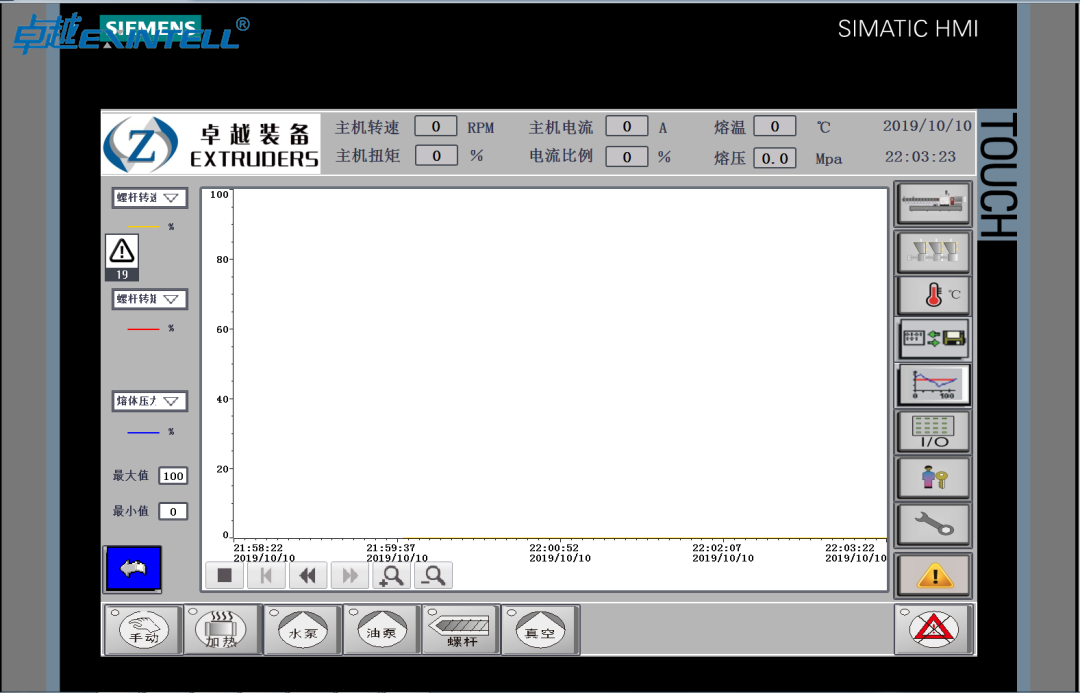Open the wrench maintenance settings screen
The height and width of the screenshot is (693, 1080).
[933, 525]
